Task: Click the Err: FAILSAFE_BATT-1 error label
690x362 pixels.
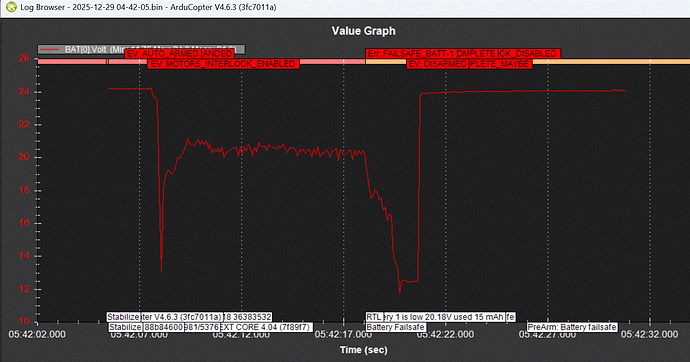Action: coord(411,54)
